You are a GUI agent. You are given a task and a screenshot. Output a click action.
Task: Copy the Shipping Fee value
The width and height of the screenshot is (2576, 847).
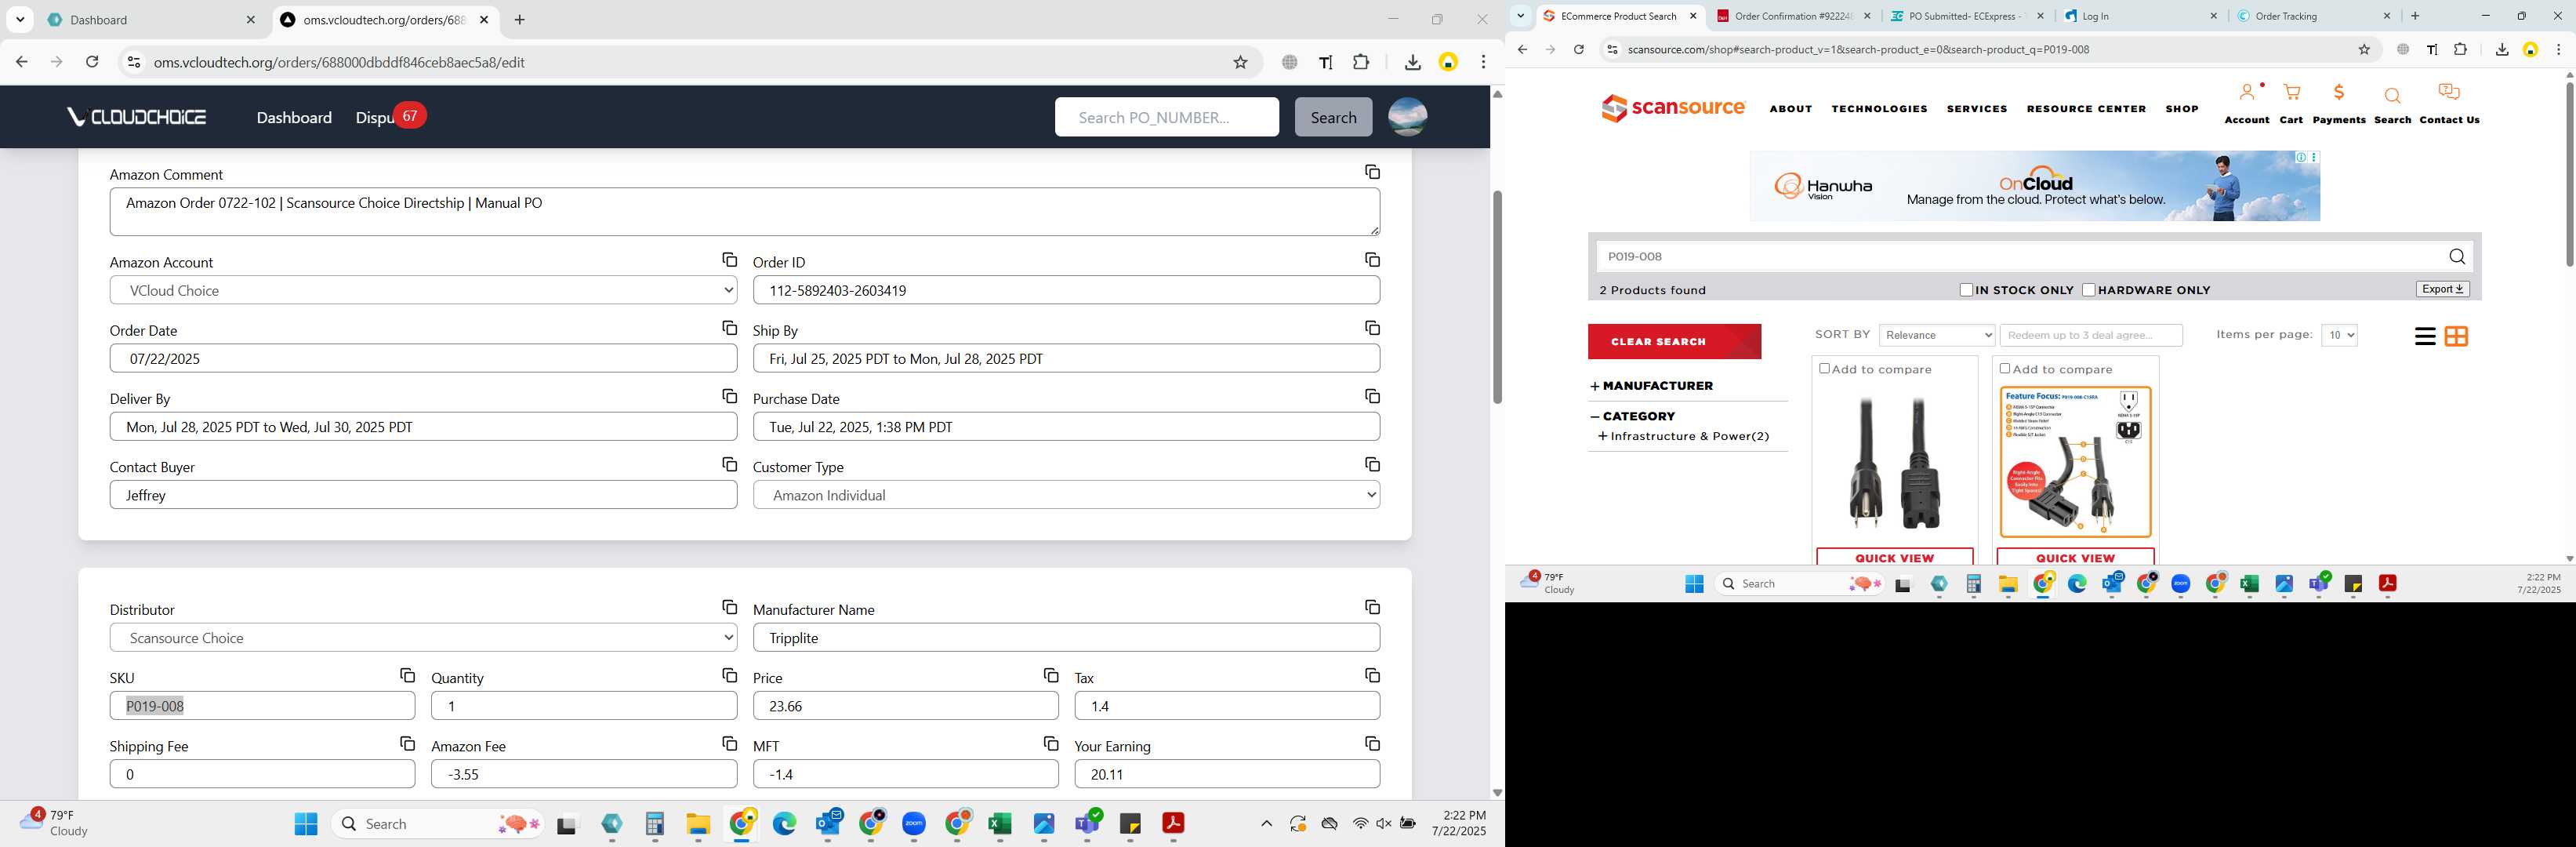pyautogui.click(x=407, y=743)
